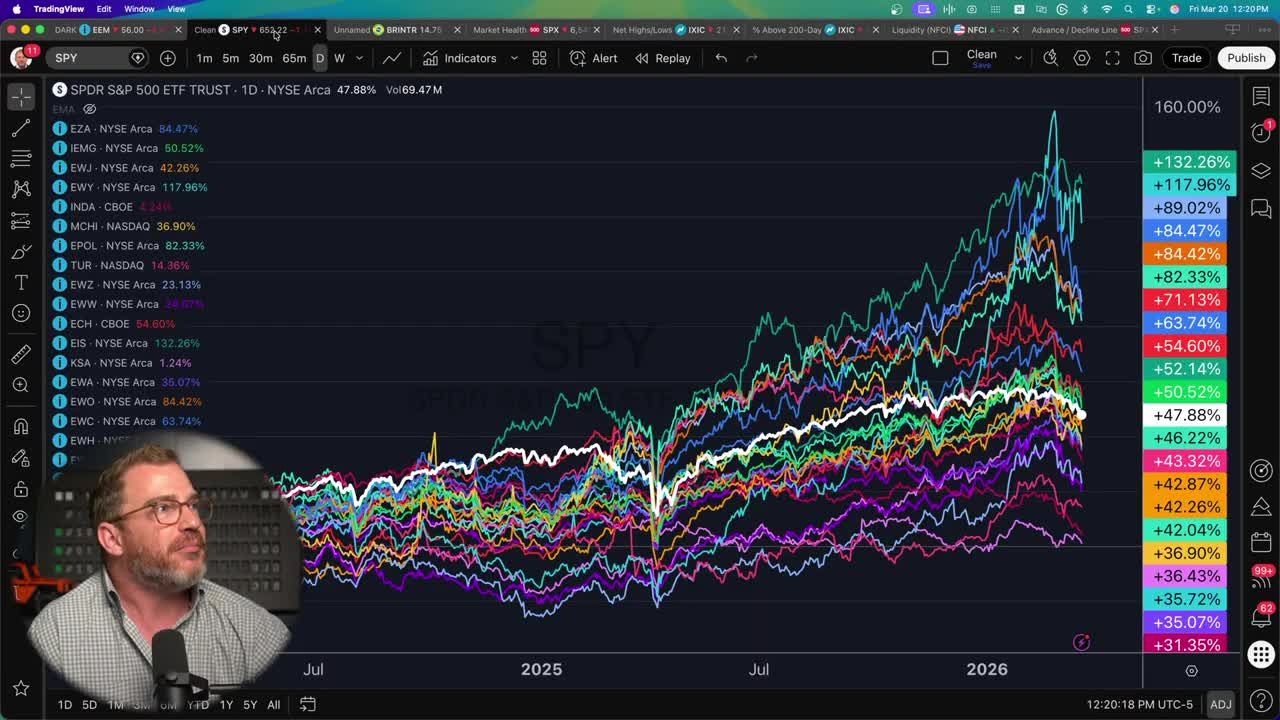Toggle lock all drawing tools
Viewport: 1280px width, 720px height.
click(x=21, y=488)
